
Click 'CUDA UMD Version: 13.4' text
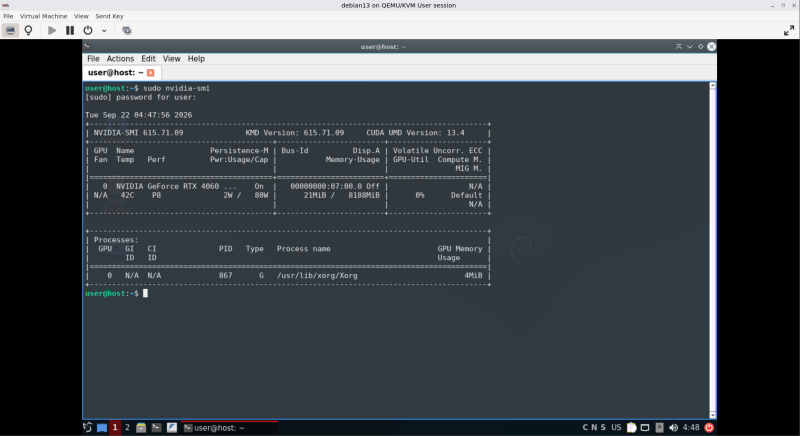(x=415, y=133)
